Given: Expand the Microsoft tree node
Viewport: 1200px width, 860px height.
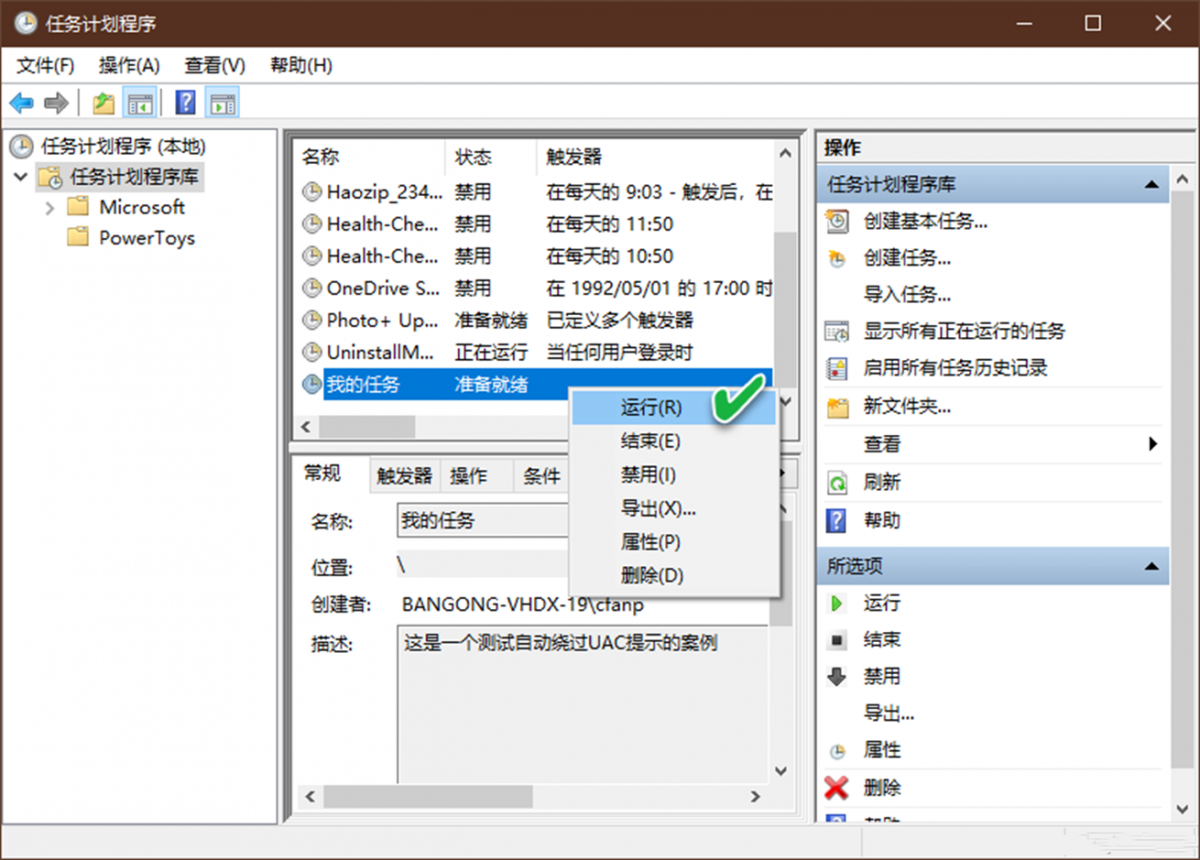Looking at the screenshot, I should (48, 207).
